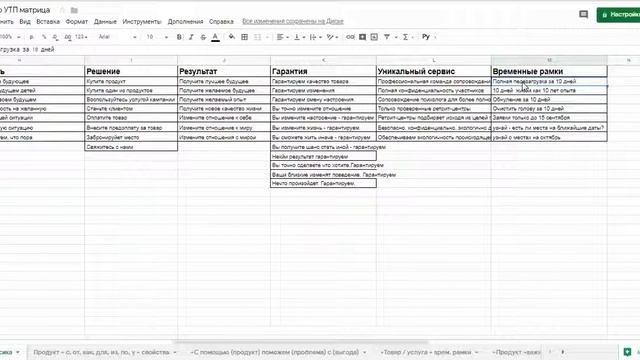The width and height of the screenshot is (640, 360).
Task: Click the insert link icon
Action: click(350, 37)
